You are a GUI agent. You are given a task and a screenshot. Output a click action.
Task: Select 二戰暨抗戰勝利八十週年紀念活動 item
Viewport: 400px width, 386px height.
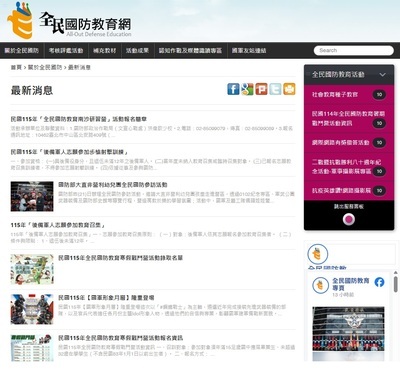pos(349,167)
